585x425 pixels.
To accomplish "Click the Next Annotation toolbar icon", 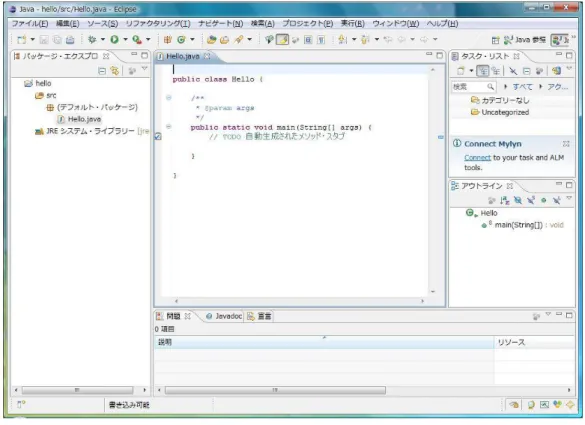I will (343, 40).
